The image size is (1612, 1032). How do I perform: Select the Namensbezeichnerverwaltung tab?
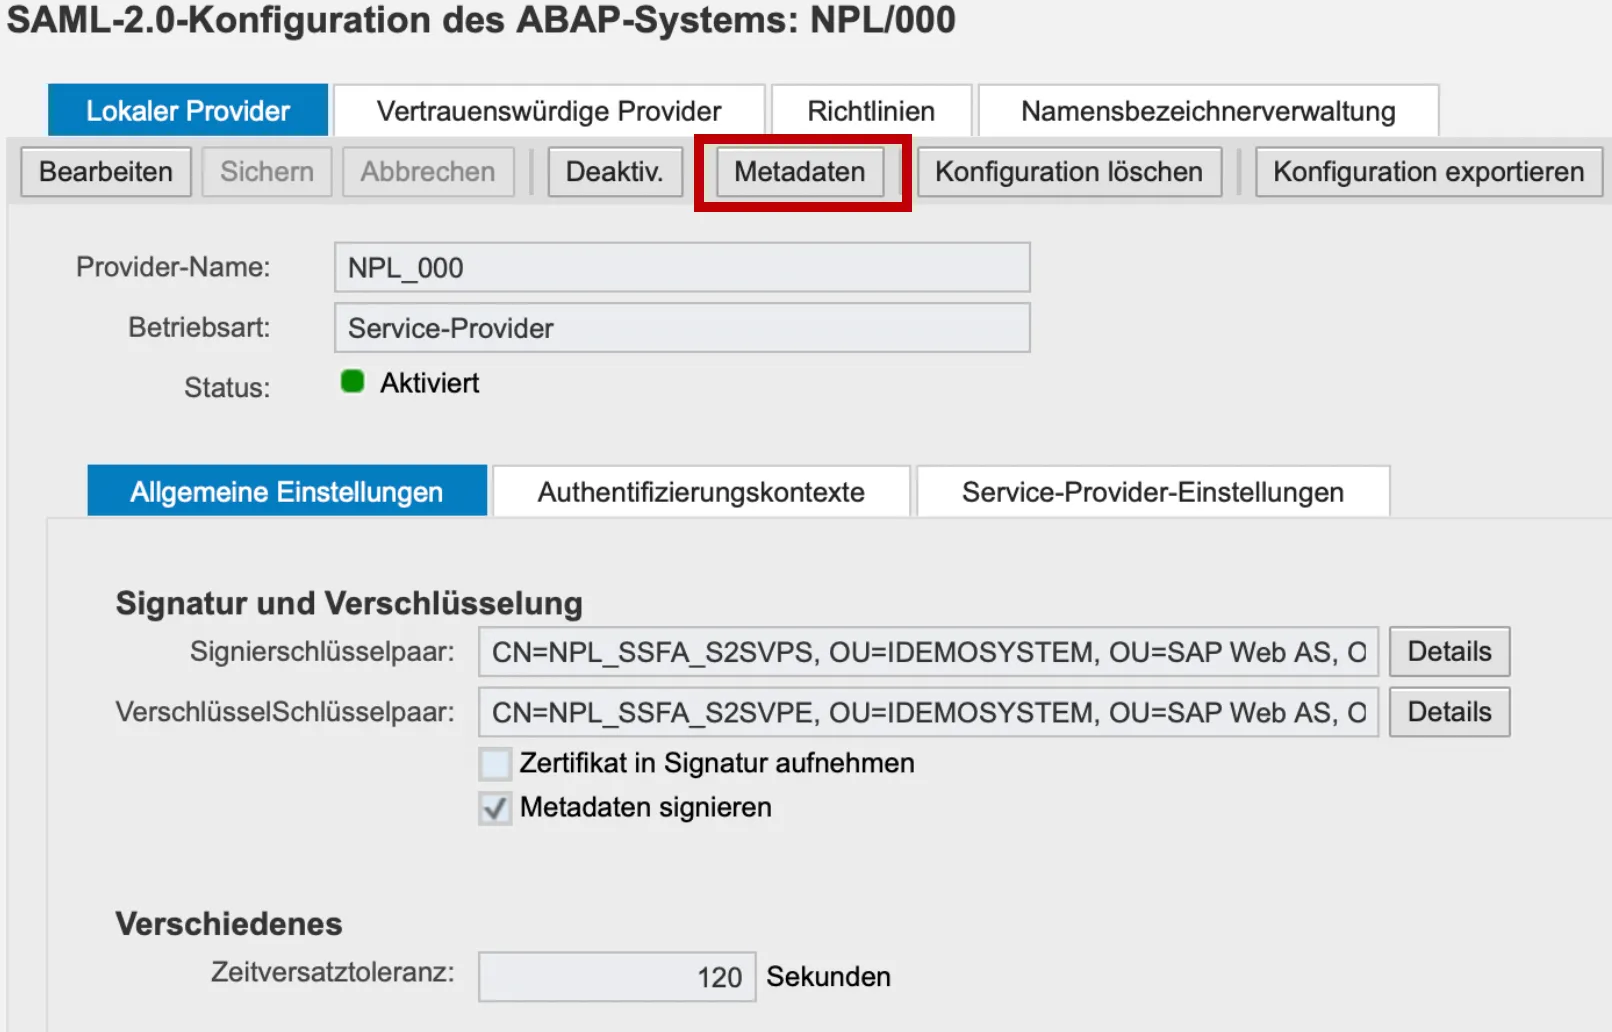[1207, 111]
